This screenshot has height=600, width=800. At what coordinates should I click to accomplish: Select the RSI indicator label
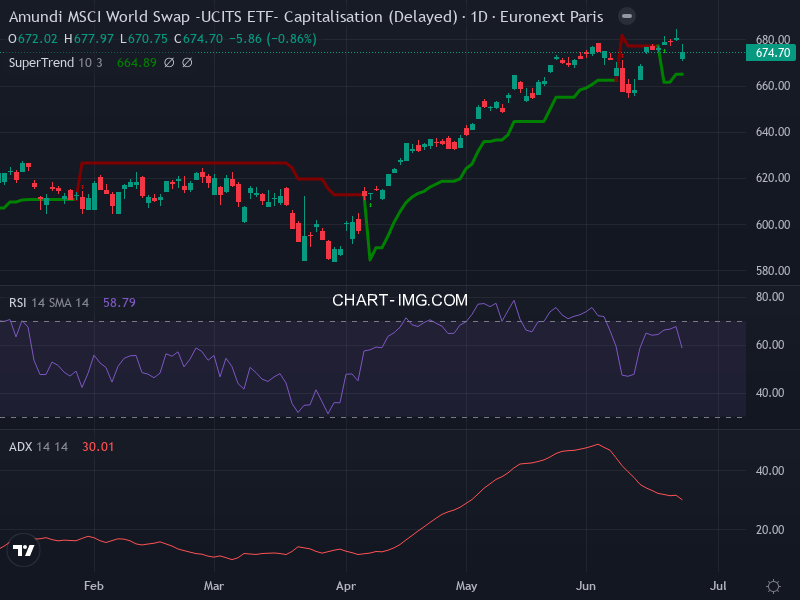click(17, 303)
